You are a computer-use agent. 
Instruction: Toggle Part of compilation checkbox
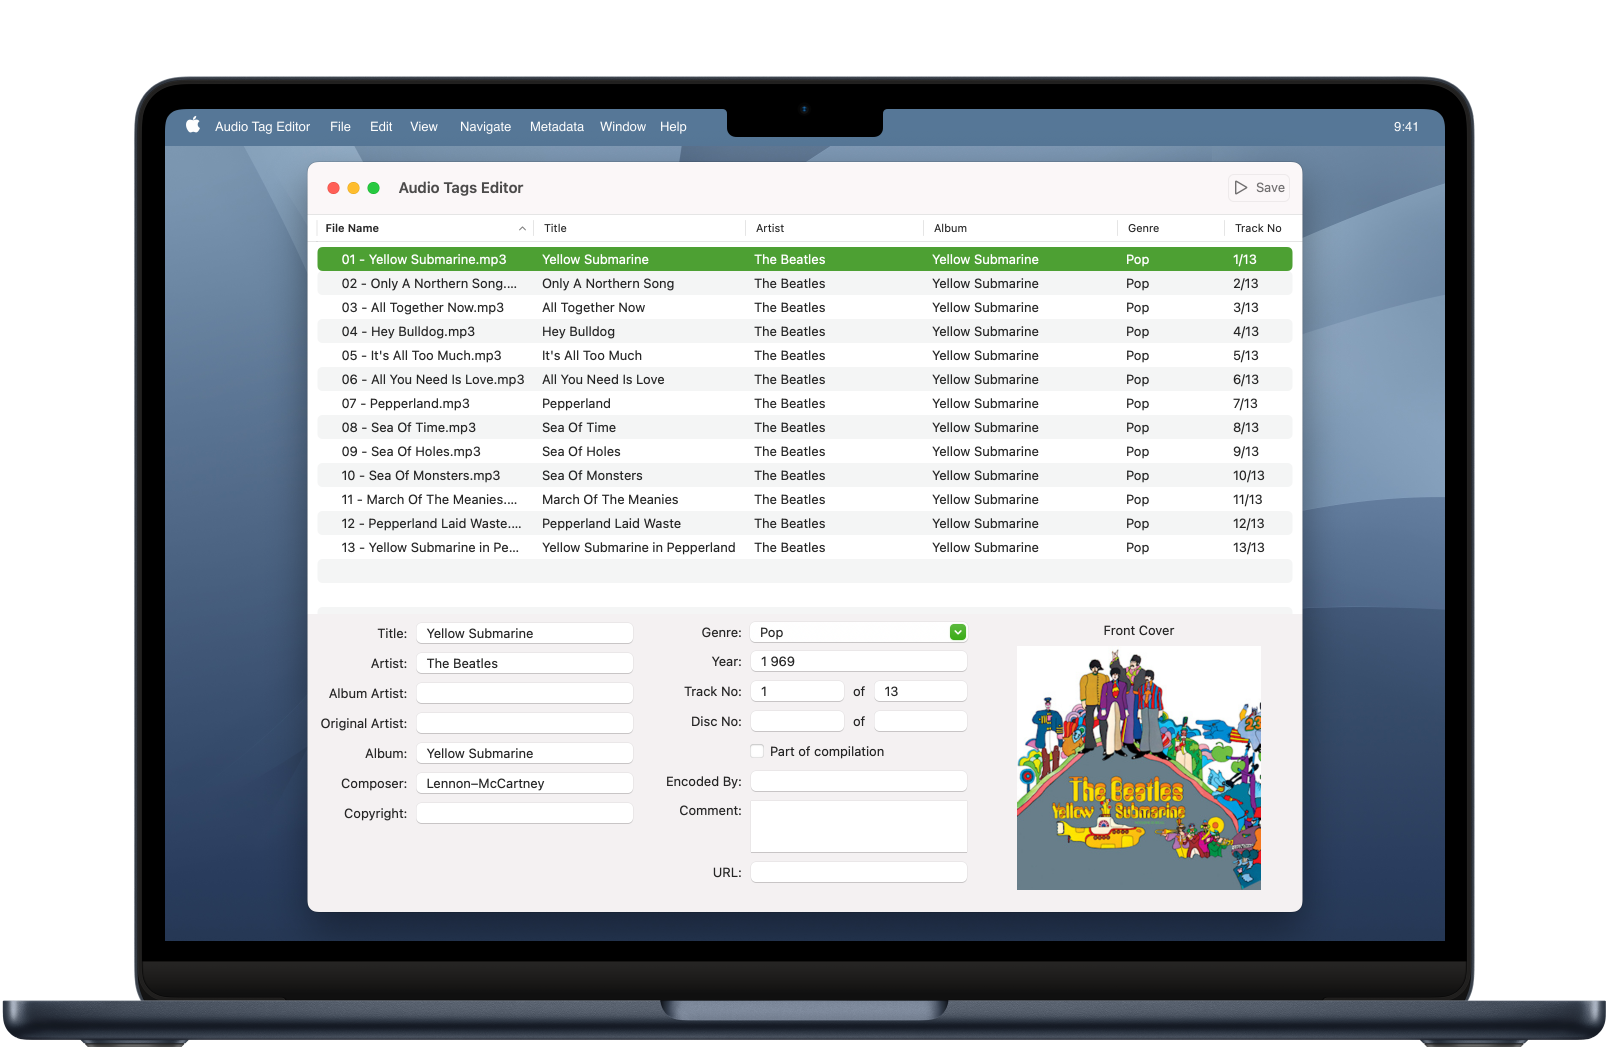coord(757,752)
